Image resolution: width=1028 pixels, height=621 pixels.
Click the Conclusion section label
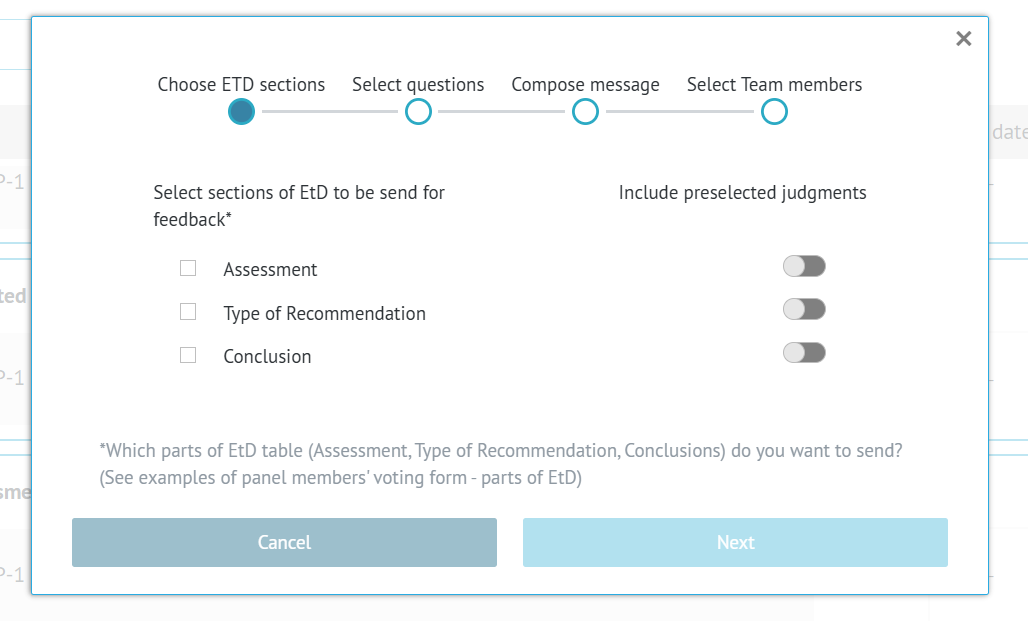[267, 357]
